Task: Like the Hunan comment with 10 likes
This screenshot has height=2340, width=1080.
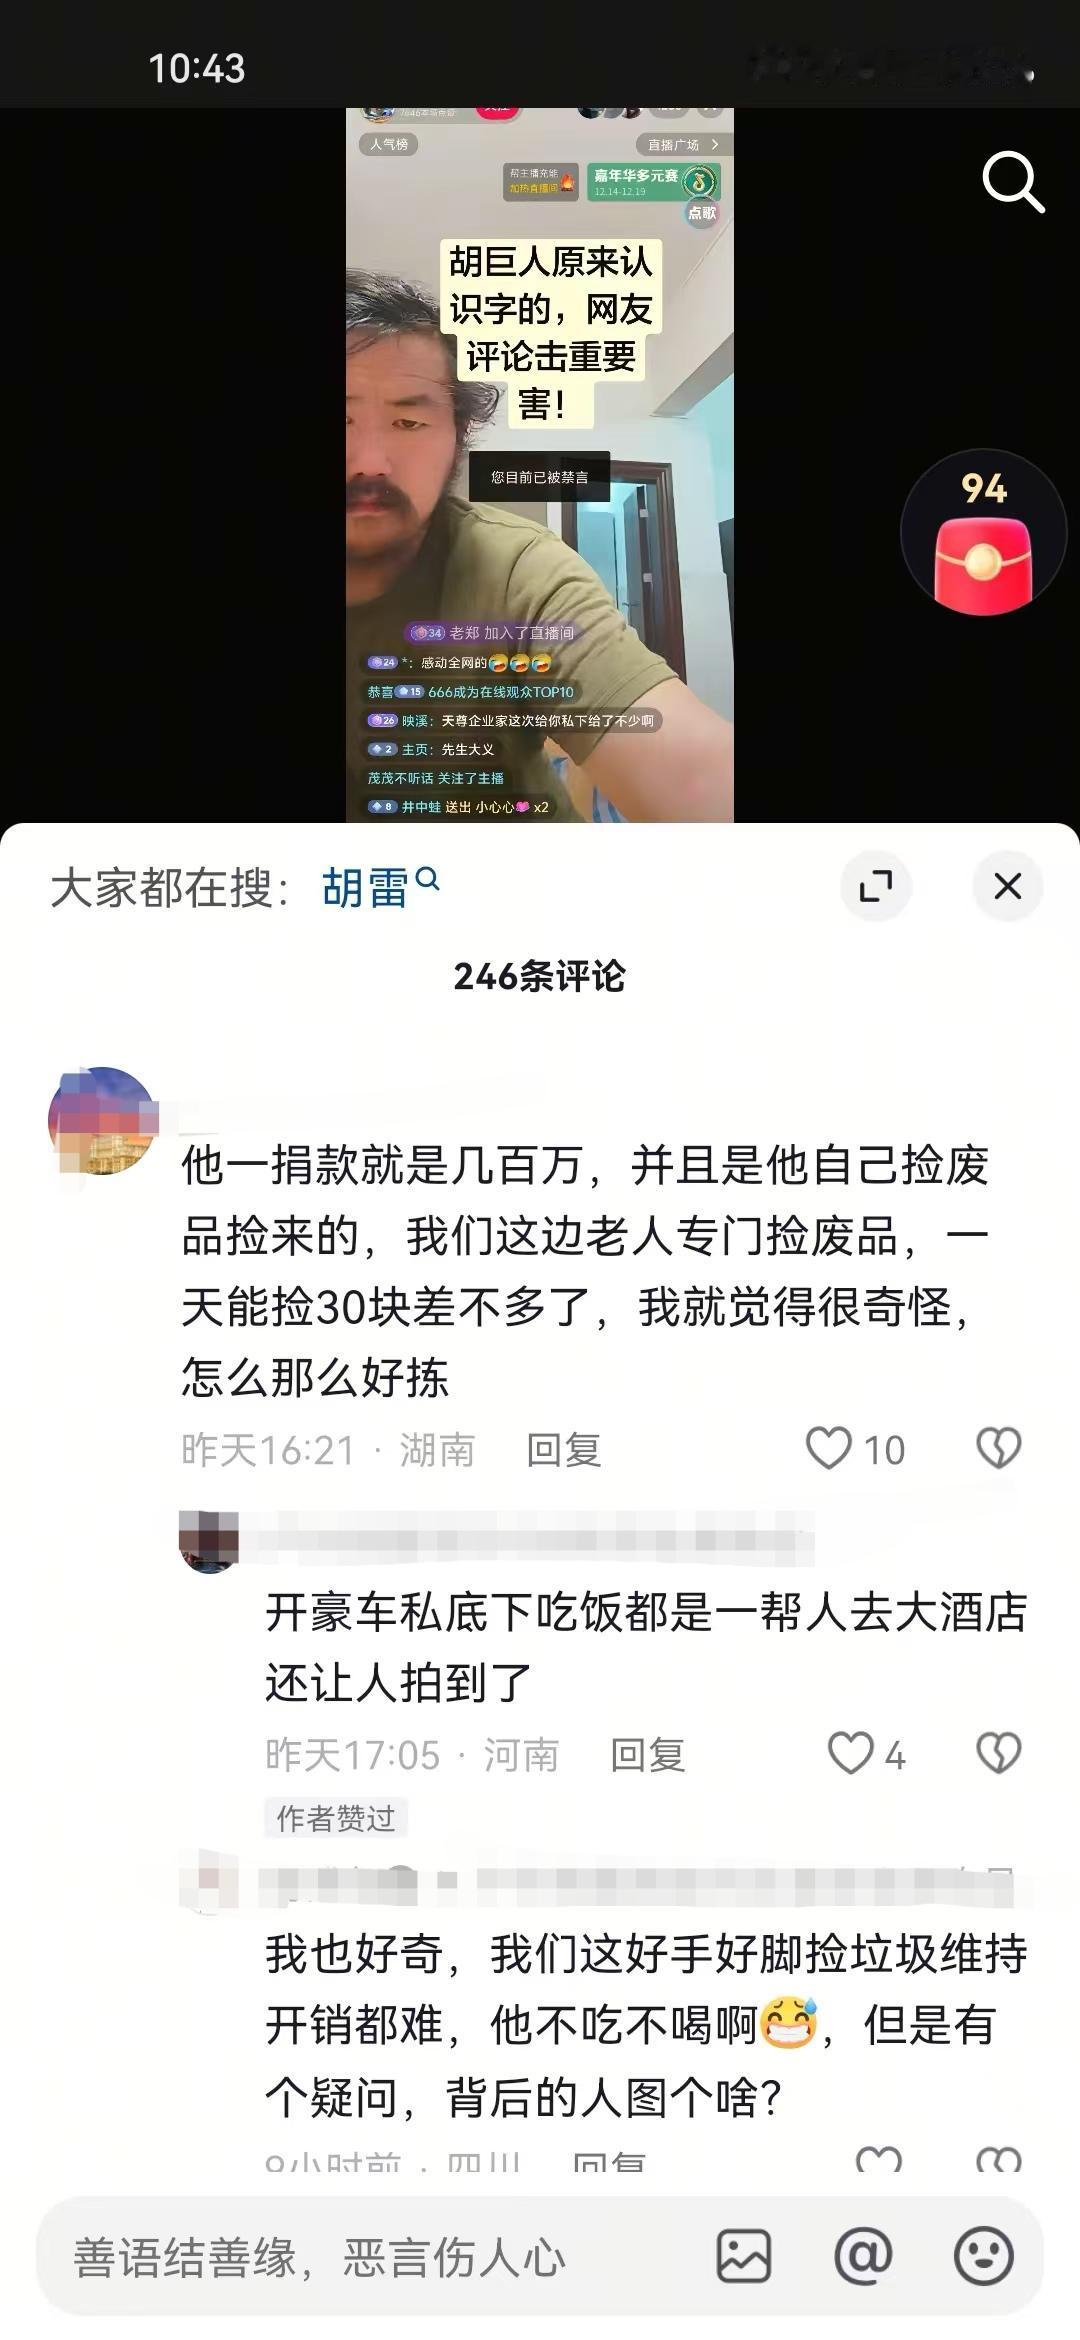Action: tap(829, 1448)
